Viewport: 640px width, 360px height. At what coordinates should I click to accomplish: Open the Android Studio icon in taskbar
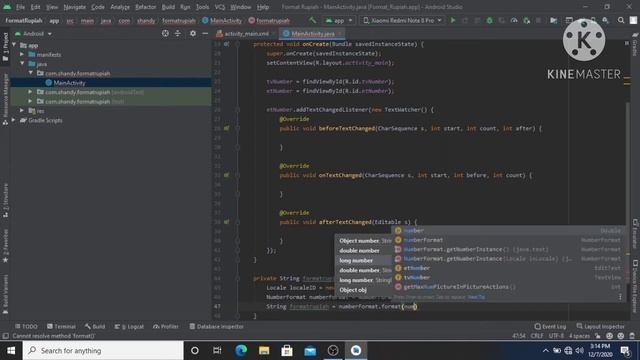tap(356, 350)
